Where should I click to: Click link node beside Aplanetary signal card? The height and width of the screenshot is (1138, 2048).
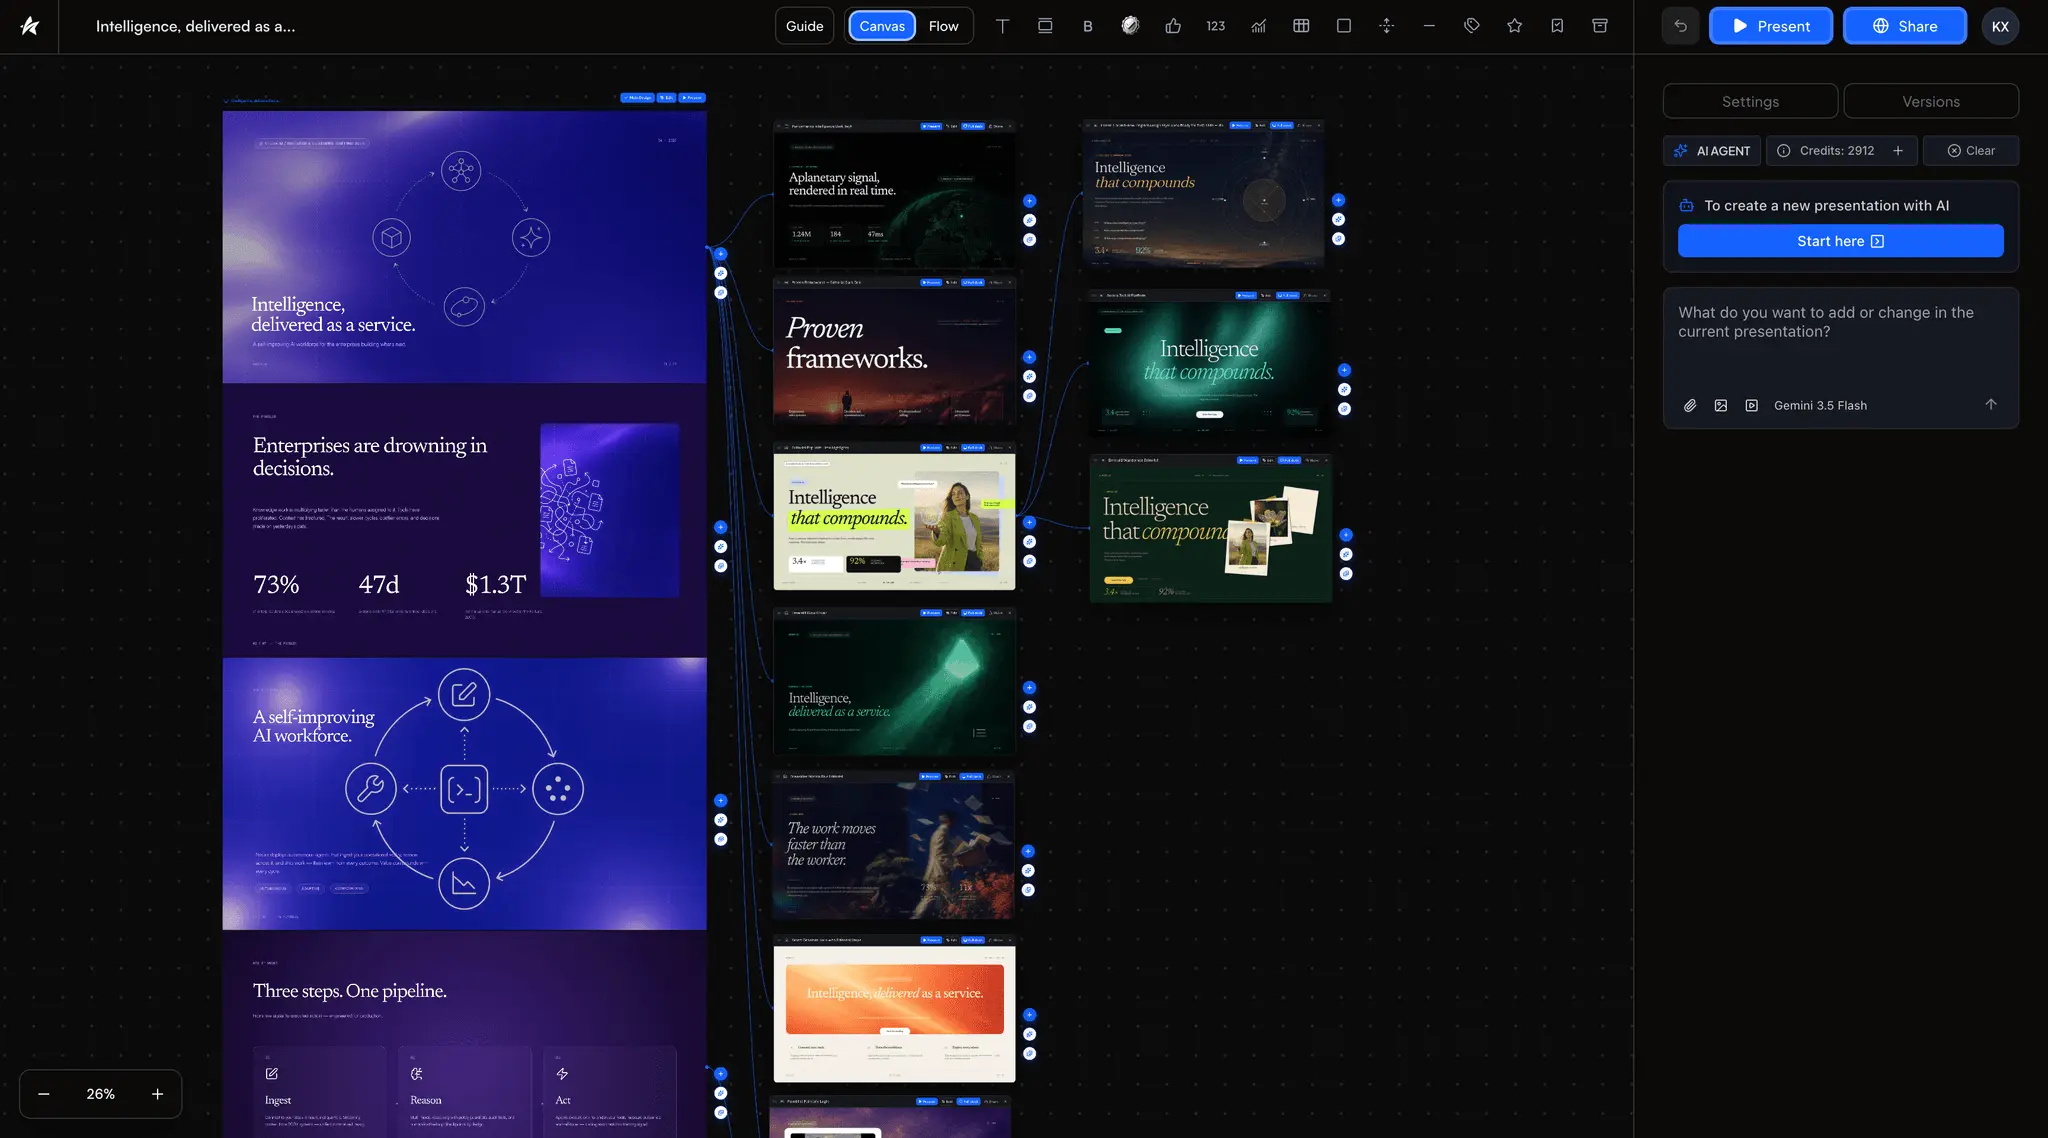[x=1029, y=240]
